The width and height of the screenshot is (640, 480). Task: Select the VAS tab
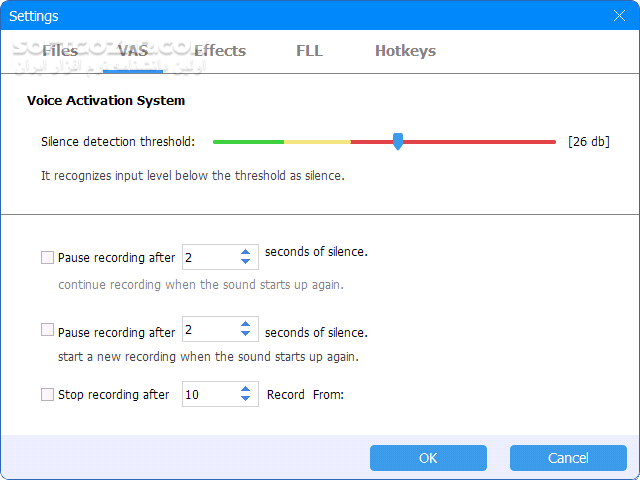[132, 51]
